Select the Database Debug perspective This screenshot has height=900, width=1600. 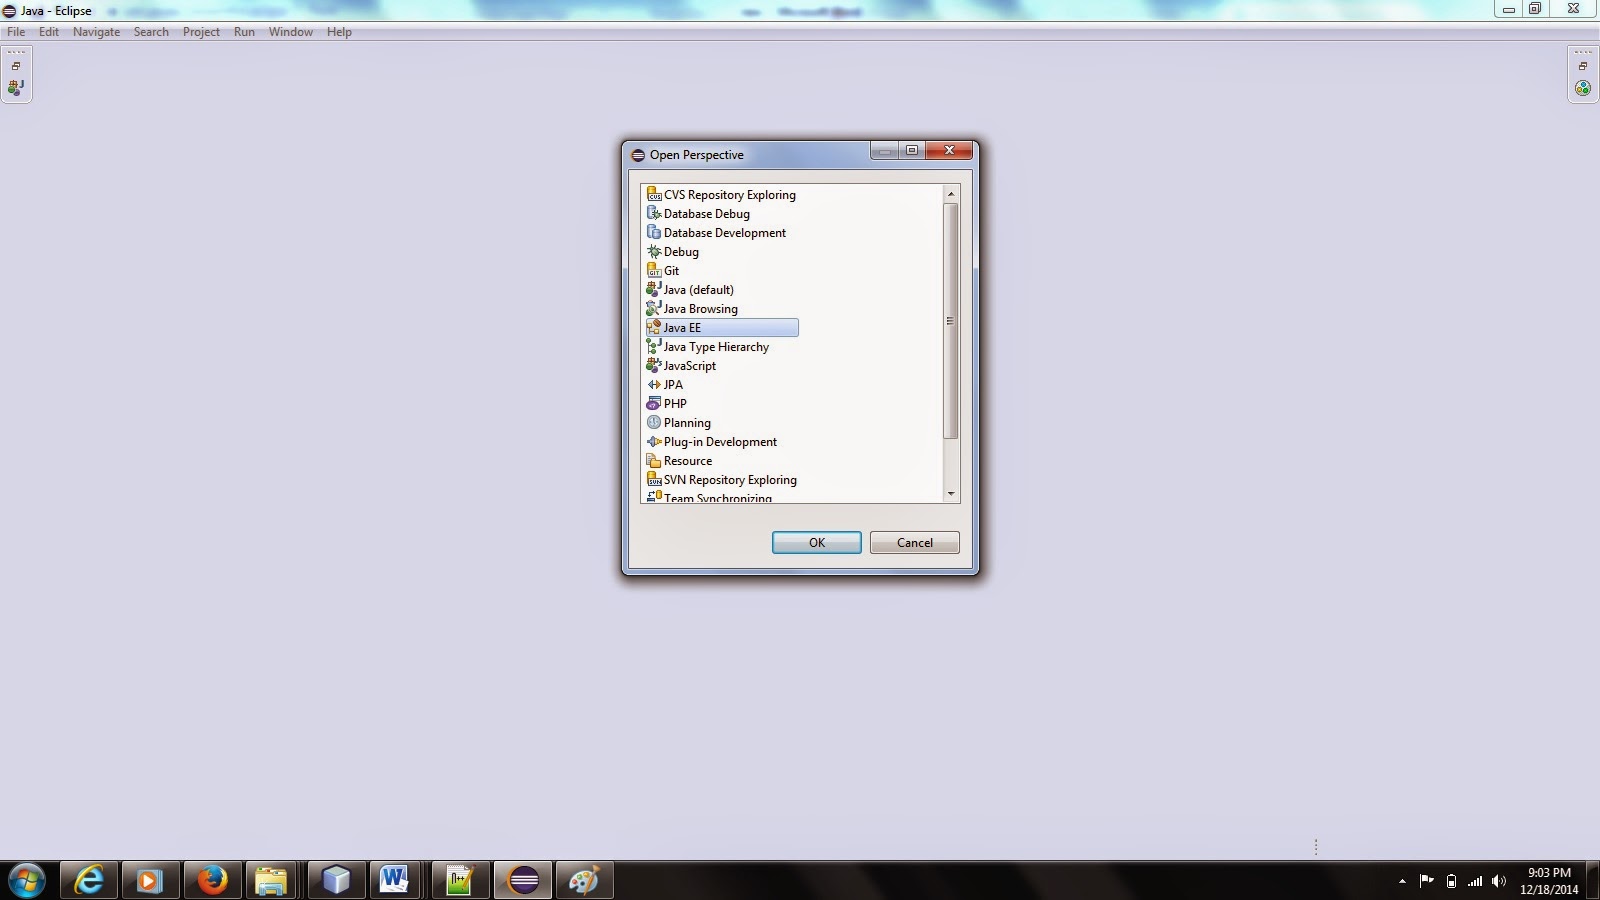point(698,214)
